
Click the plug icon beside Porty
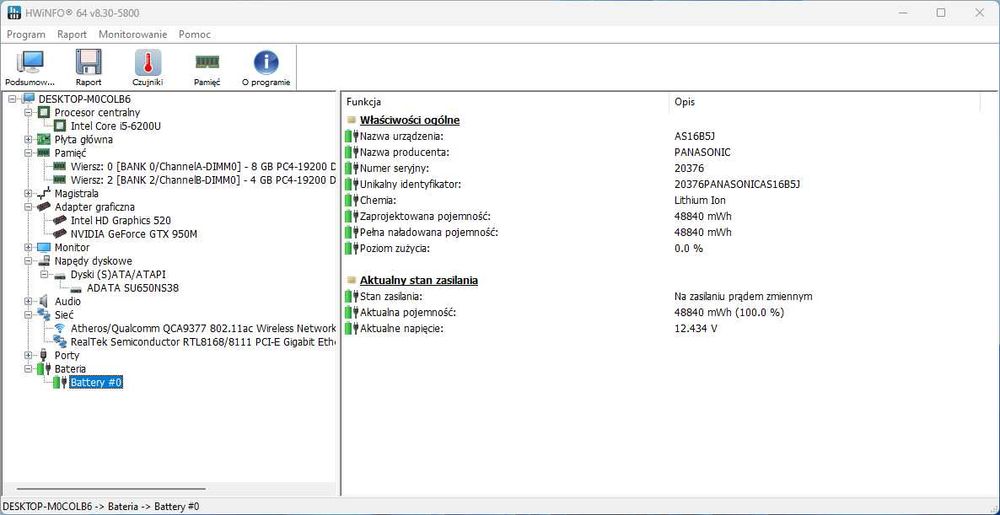(x=44, y=355)
